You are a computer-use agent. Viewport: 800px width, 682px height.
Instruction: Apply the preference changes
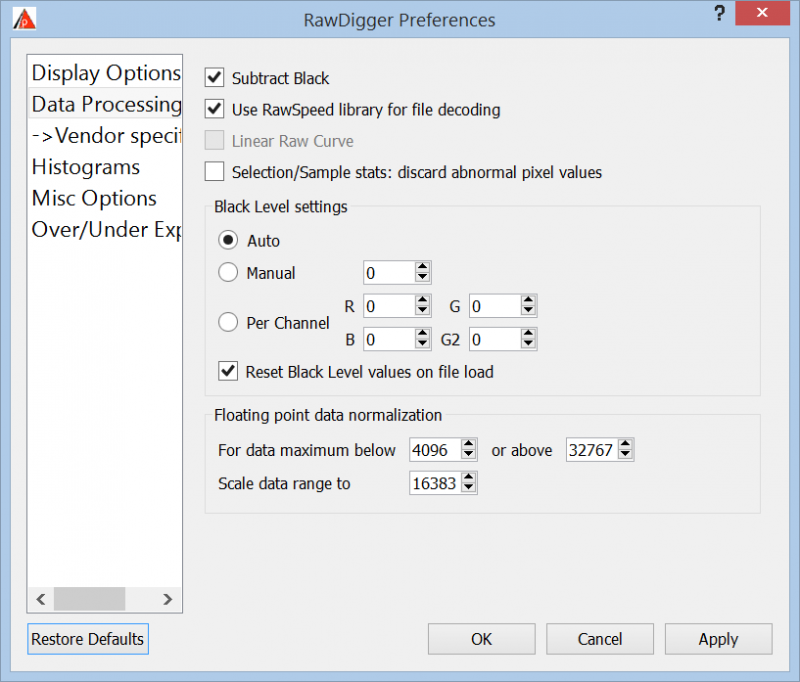718,639
